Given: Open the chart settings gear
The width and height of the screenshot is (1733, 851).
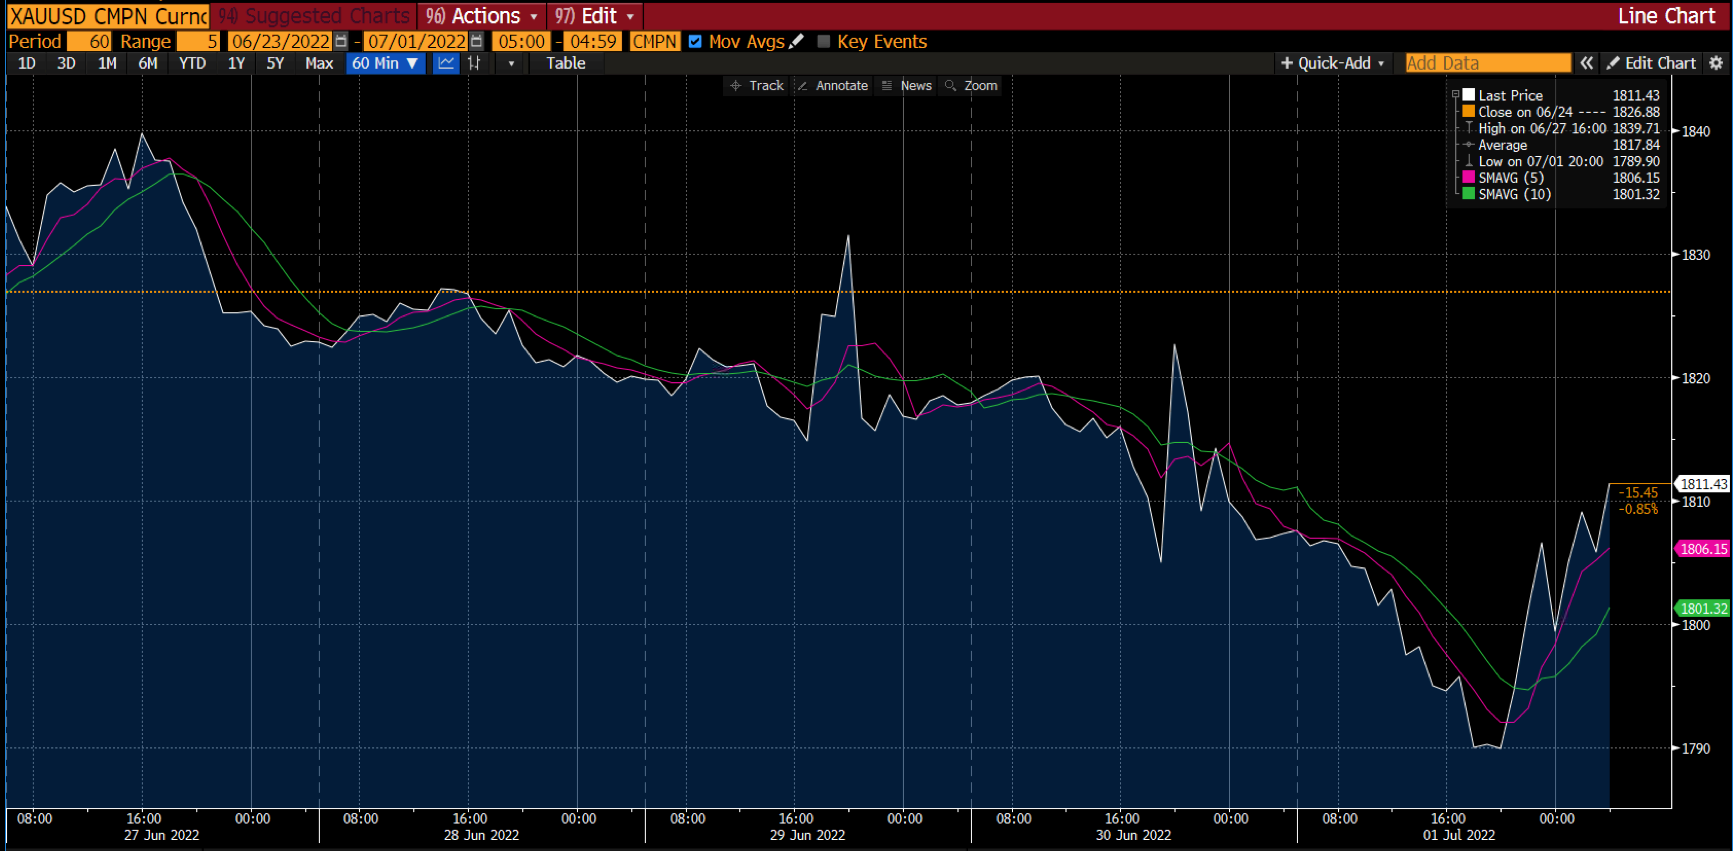Looking at the screenshot, I should 1716,63.
